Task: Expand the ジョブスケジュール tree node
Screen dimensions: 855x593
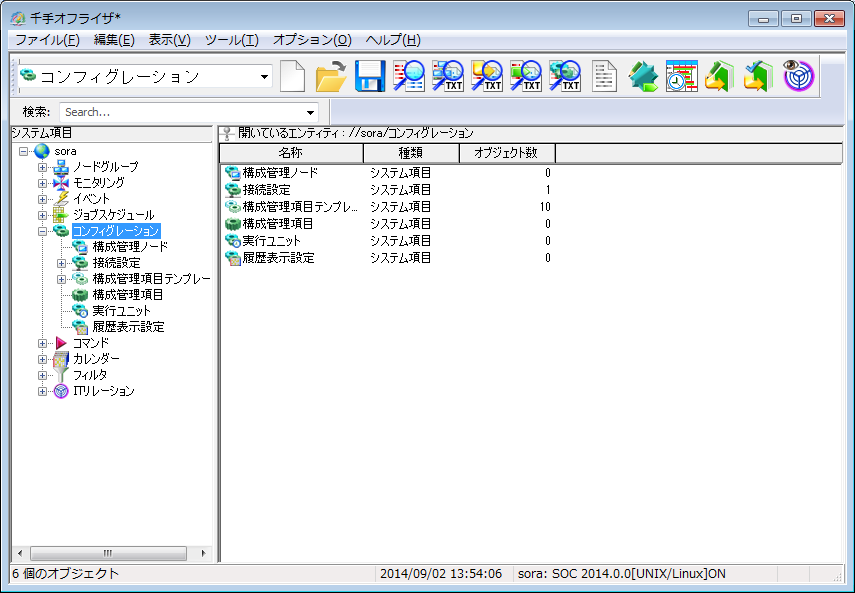Action: (42, 215)
